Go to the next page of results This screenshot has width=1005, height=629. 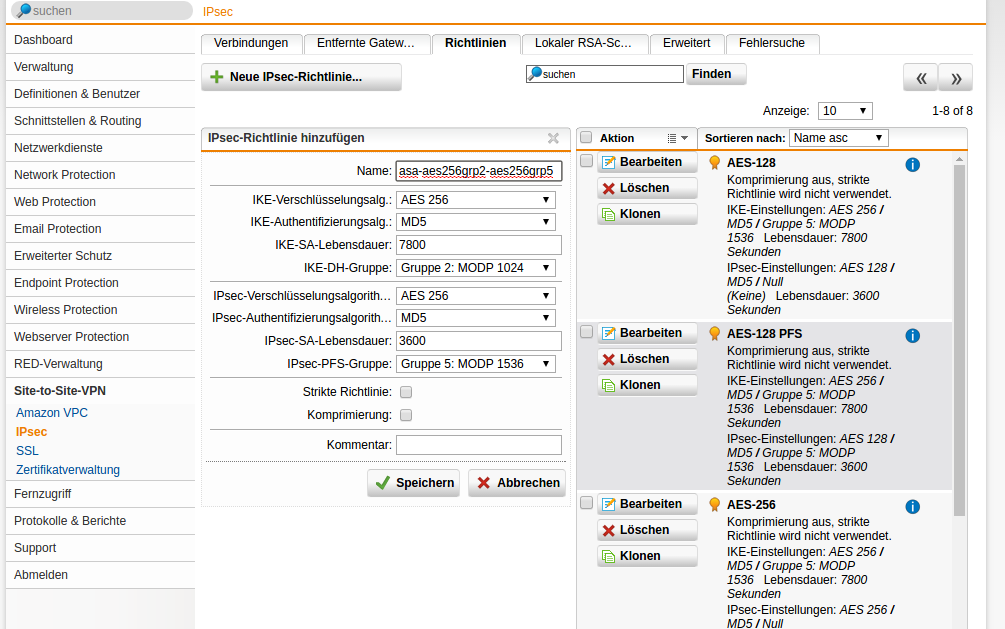click(955, 78)
